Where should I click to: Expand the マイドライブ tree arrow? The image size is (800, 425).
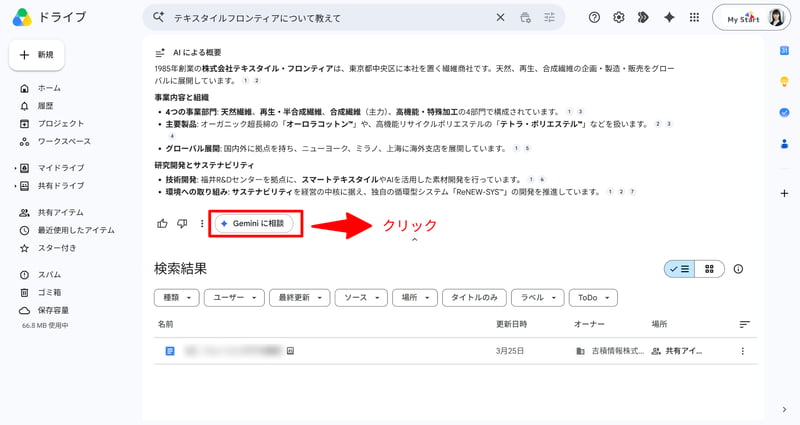[x=15, y=168]
